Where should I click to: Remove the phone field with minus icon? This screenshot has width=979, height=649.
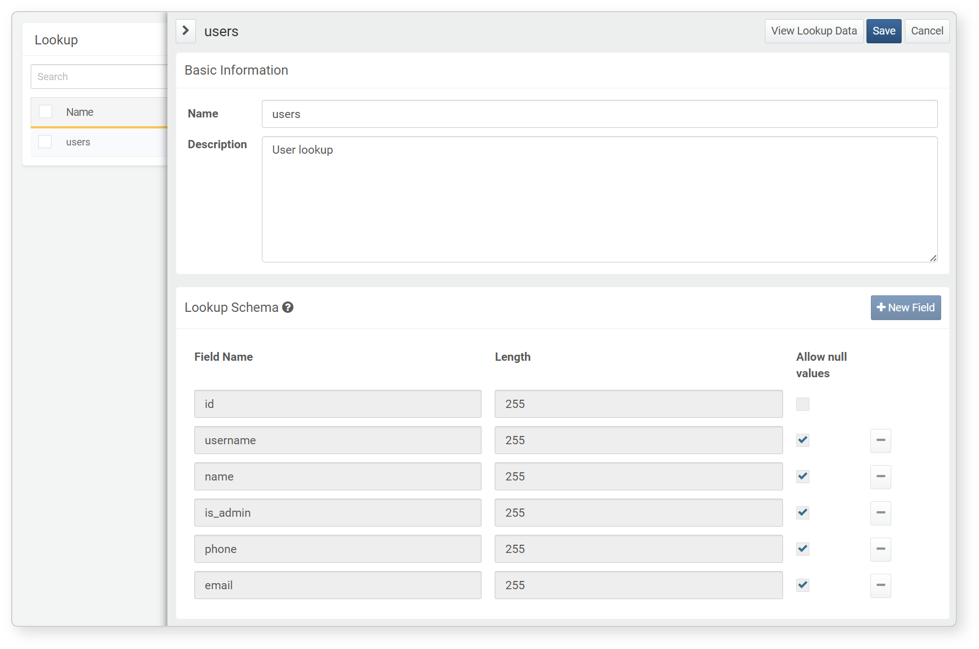point(880,549)
